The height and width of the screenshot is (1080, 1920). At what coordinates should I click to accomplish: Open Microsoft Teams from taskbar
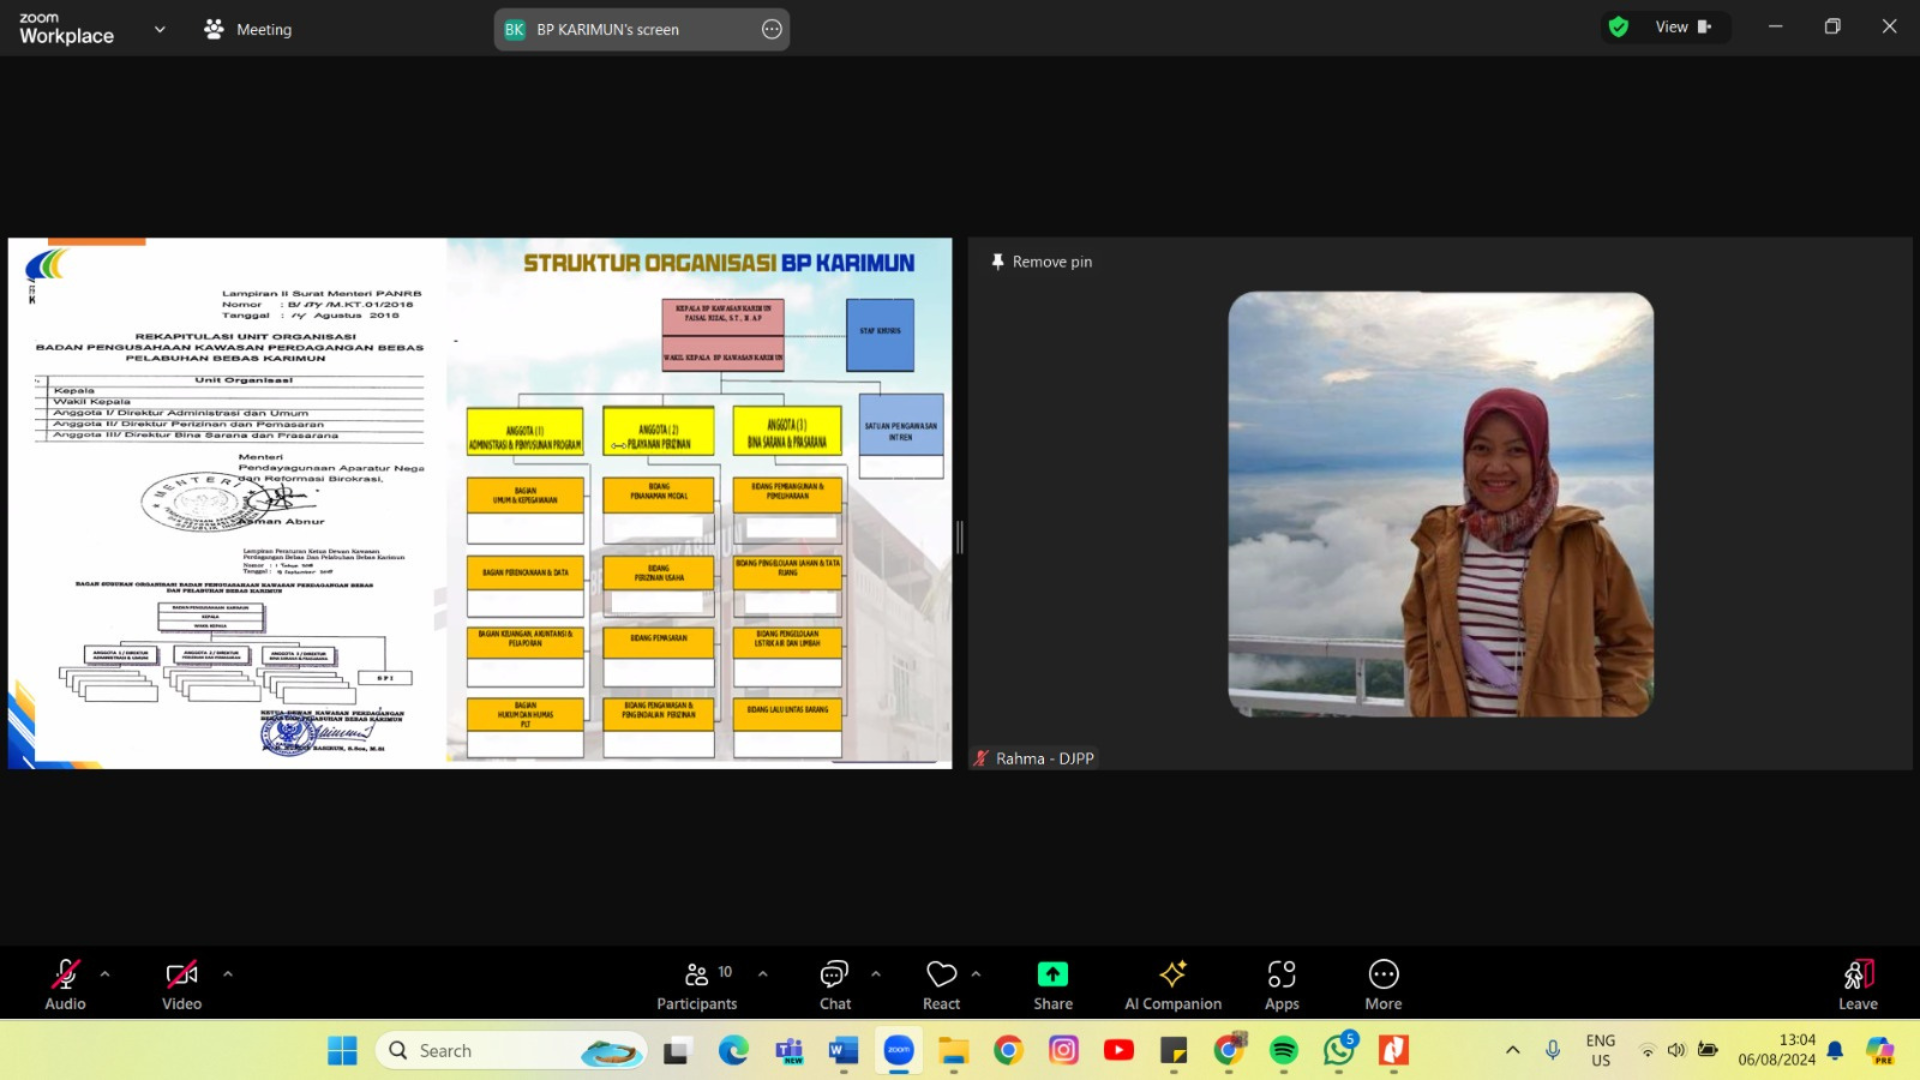tap(789, 1050)
